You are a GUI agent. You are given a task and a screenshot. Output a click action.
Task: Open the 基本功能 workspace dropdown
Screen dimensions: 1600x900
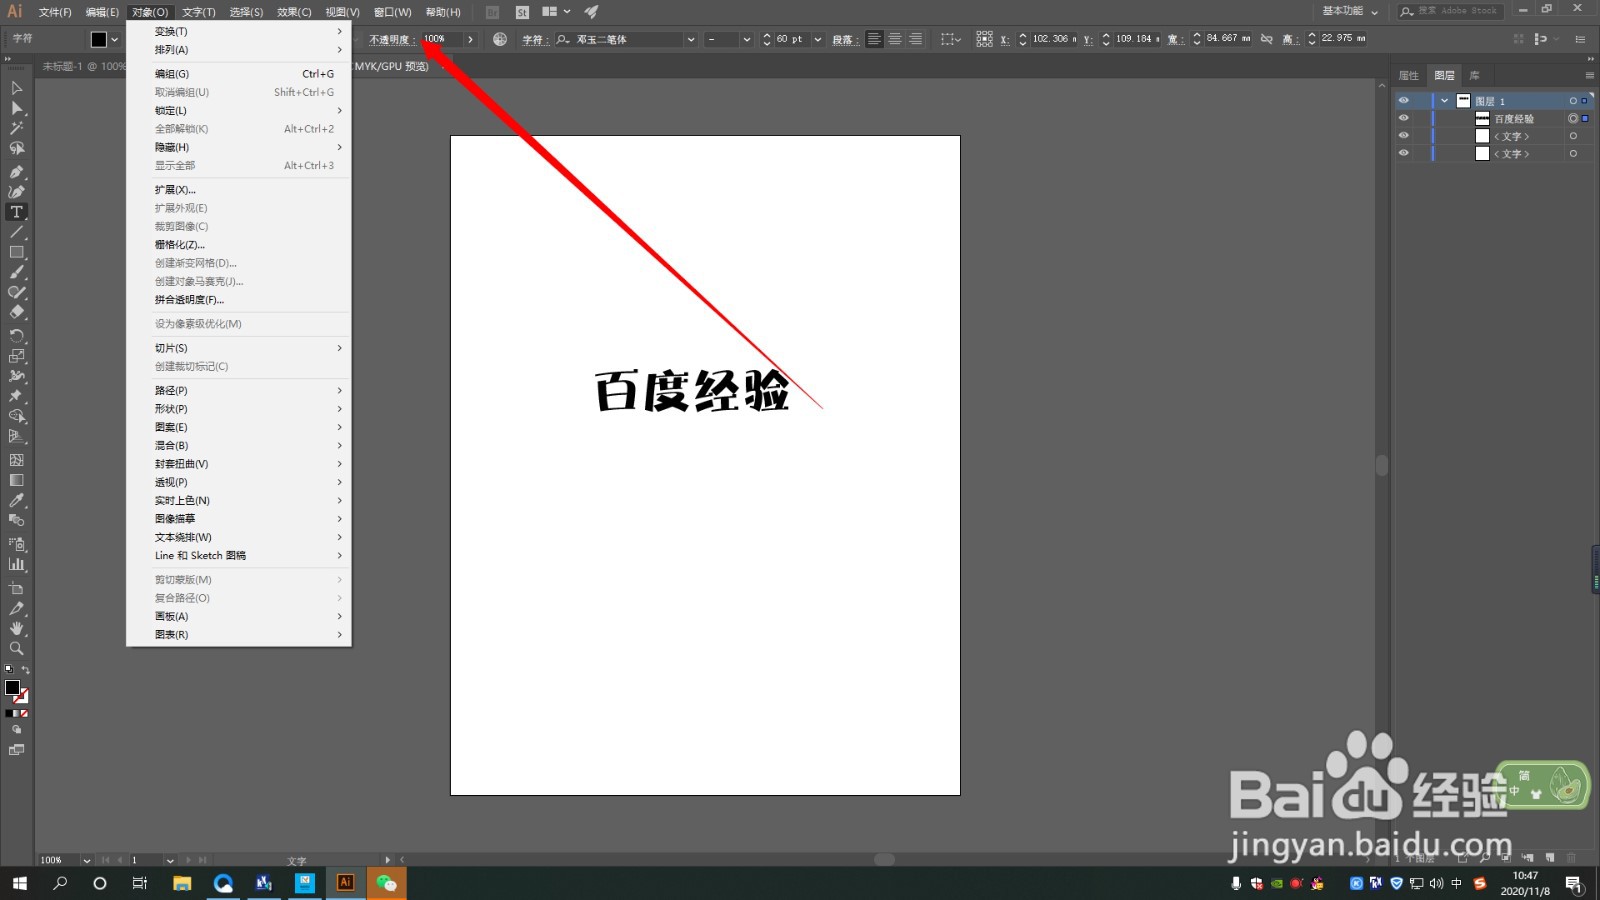click(1350, 11)
